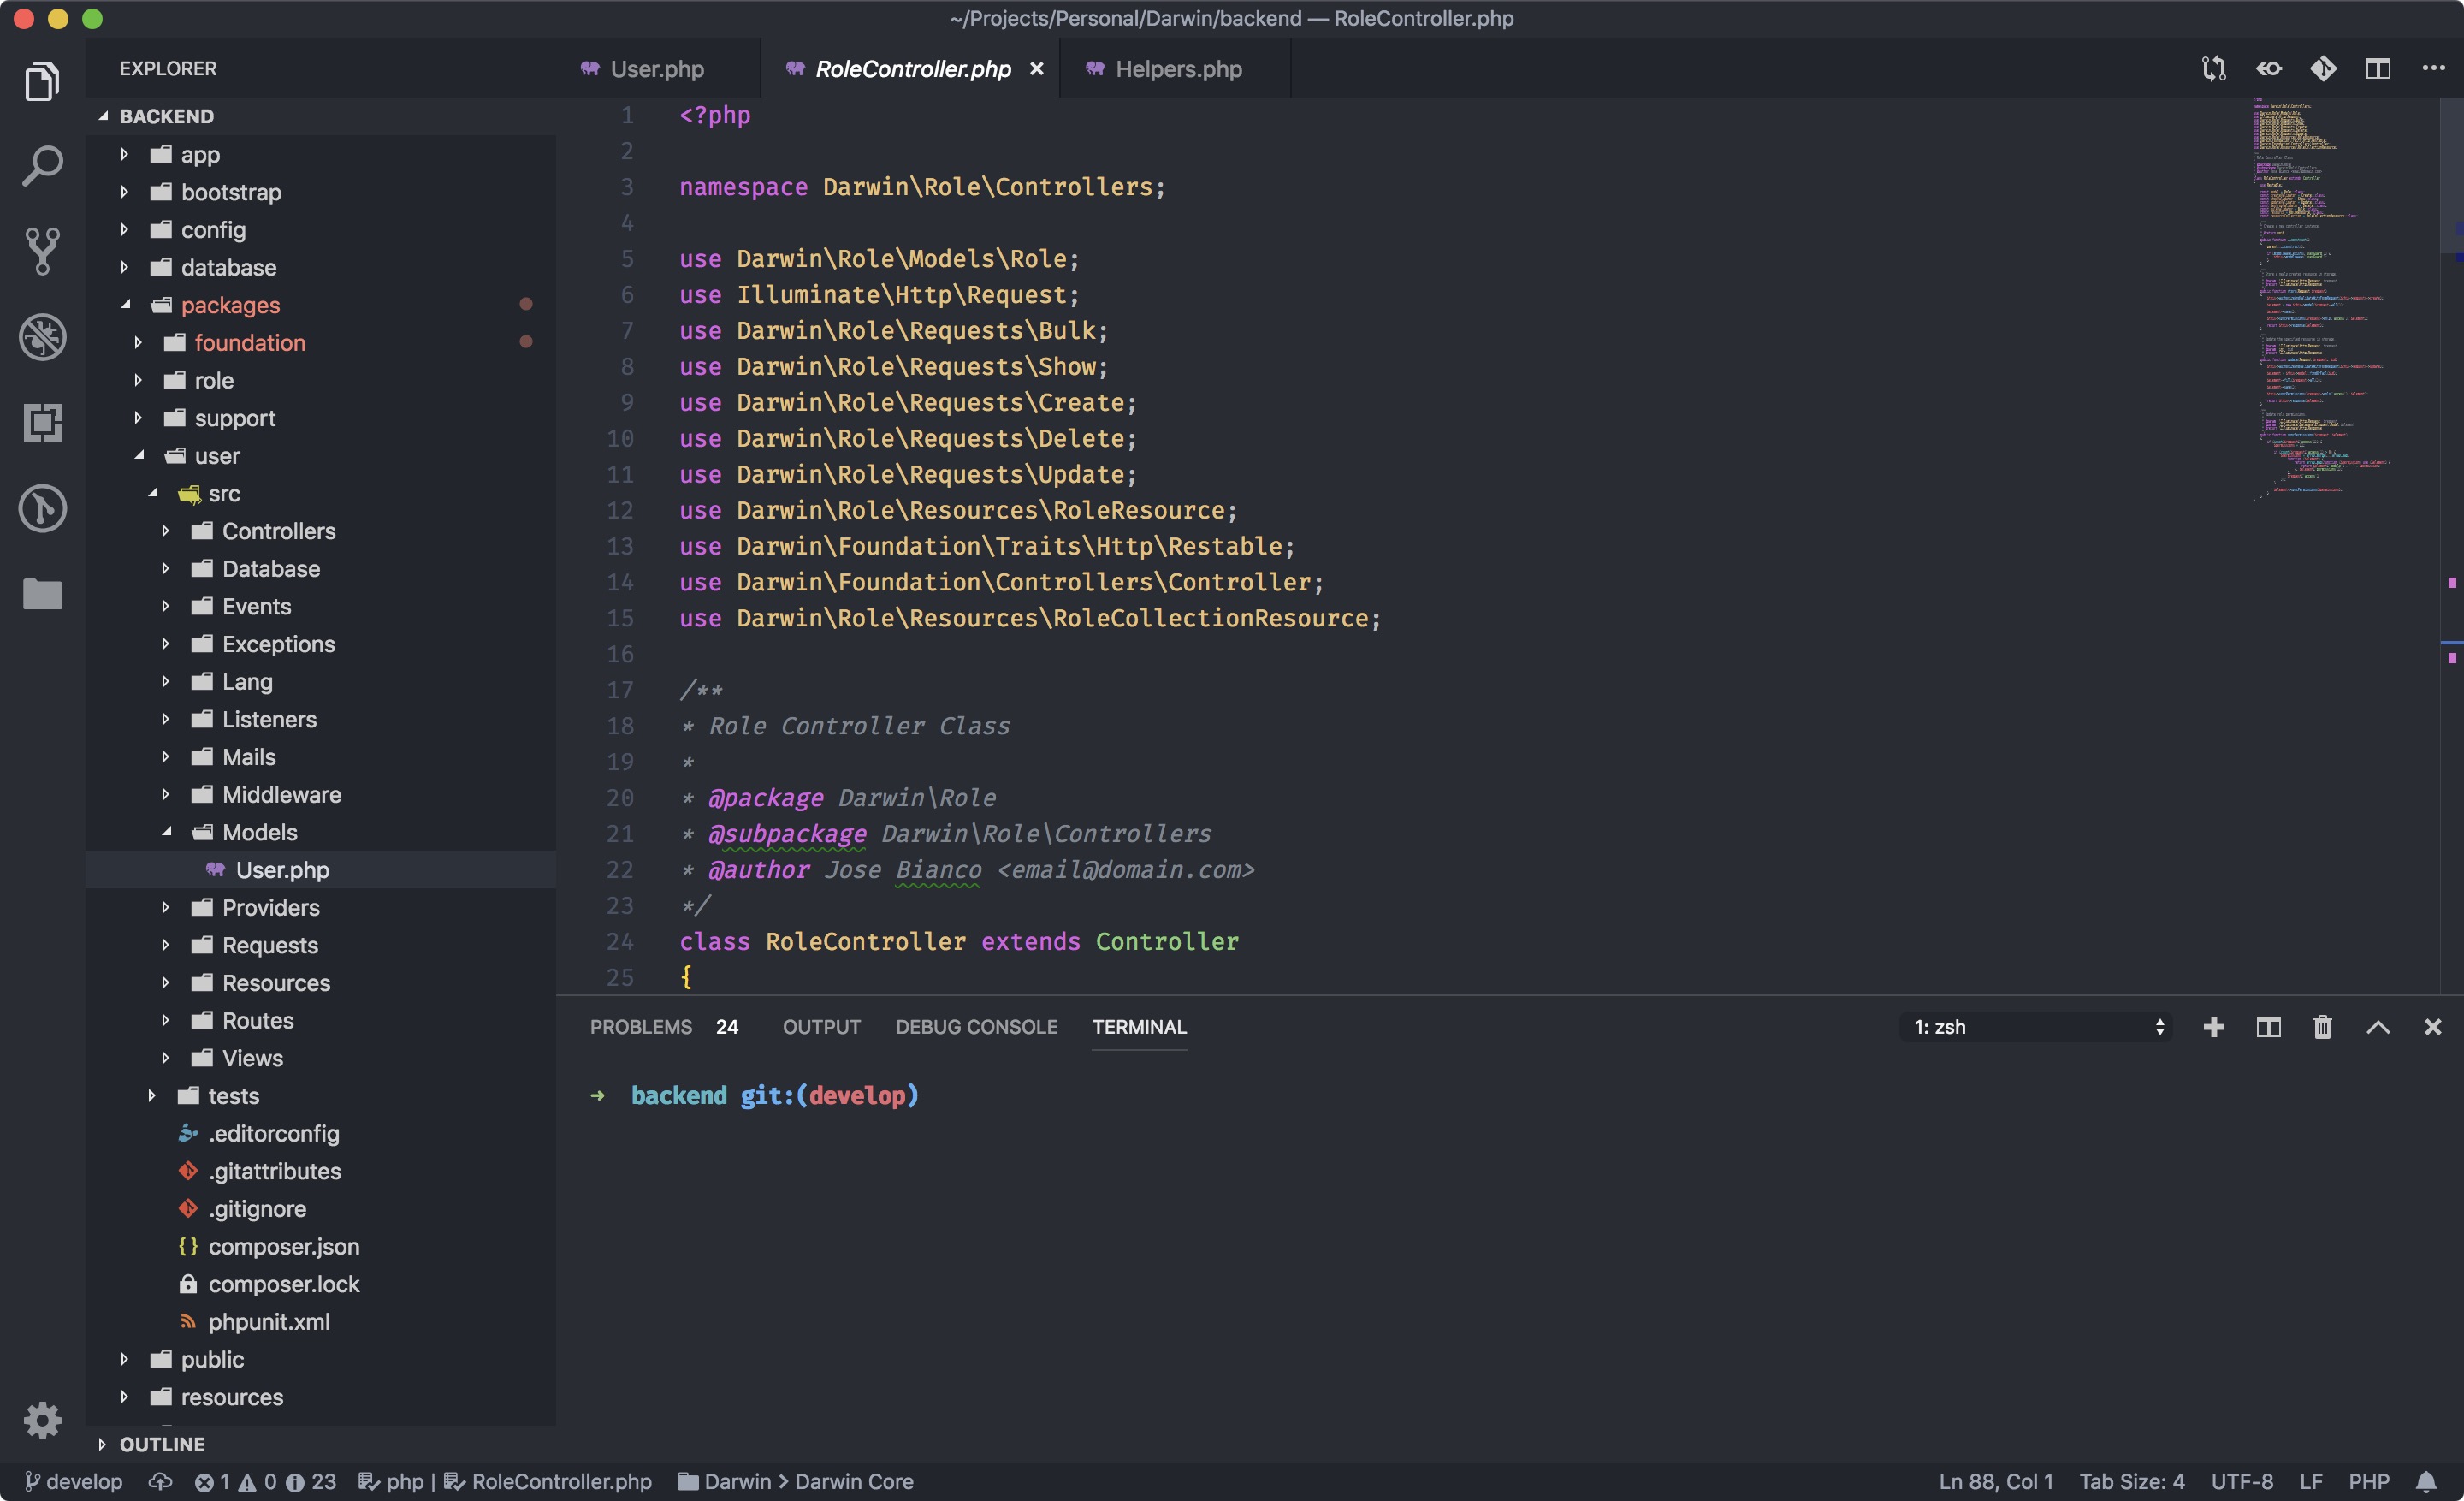This screenshot has height=1501, width=2464.
Task: Toggle the debug-disabled icon in the activity bar
Action: coord(42,337)
